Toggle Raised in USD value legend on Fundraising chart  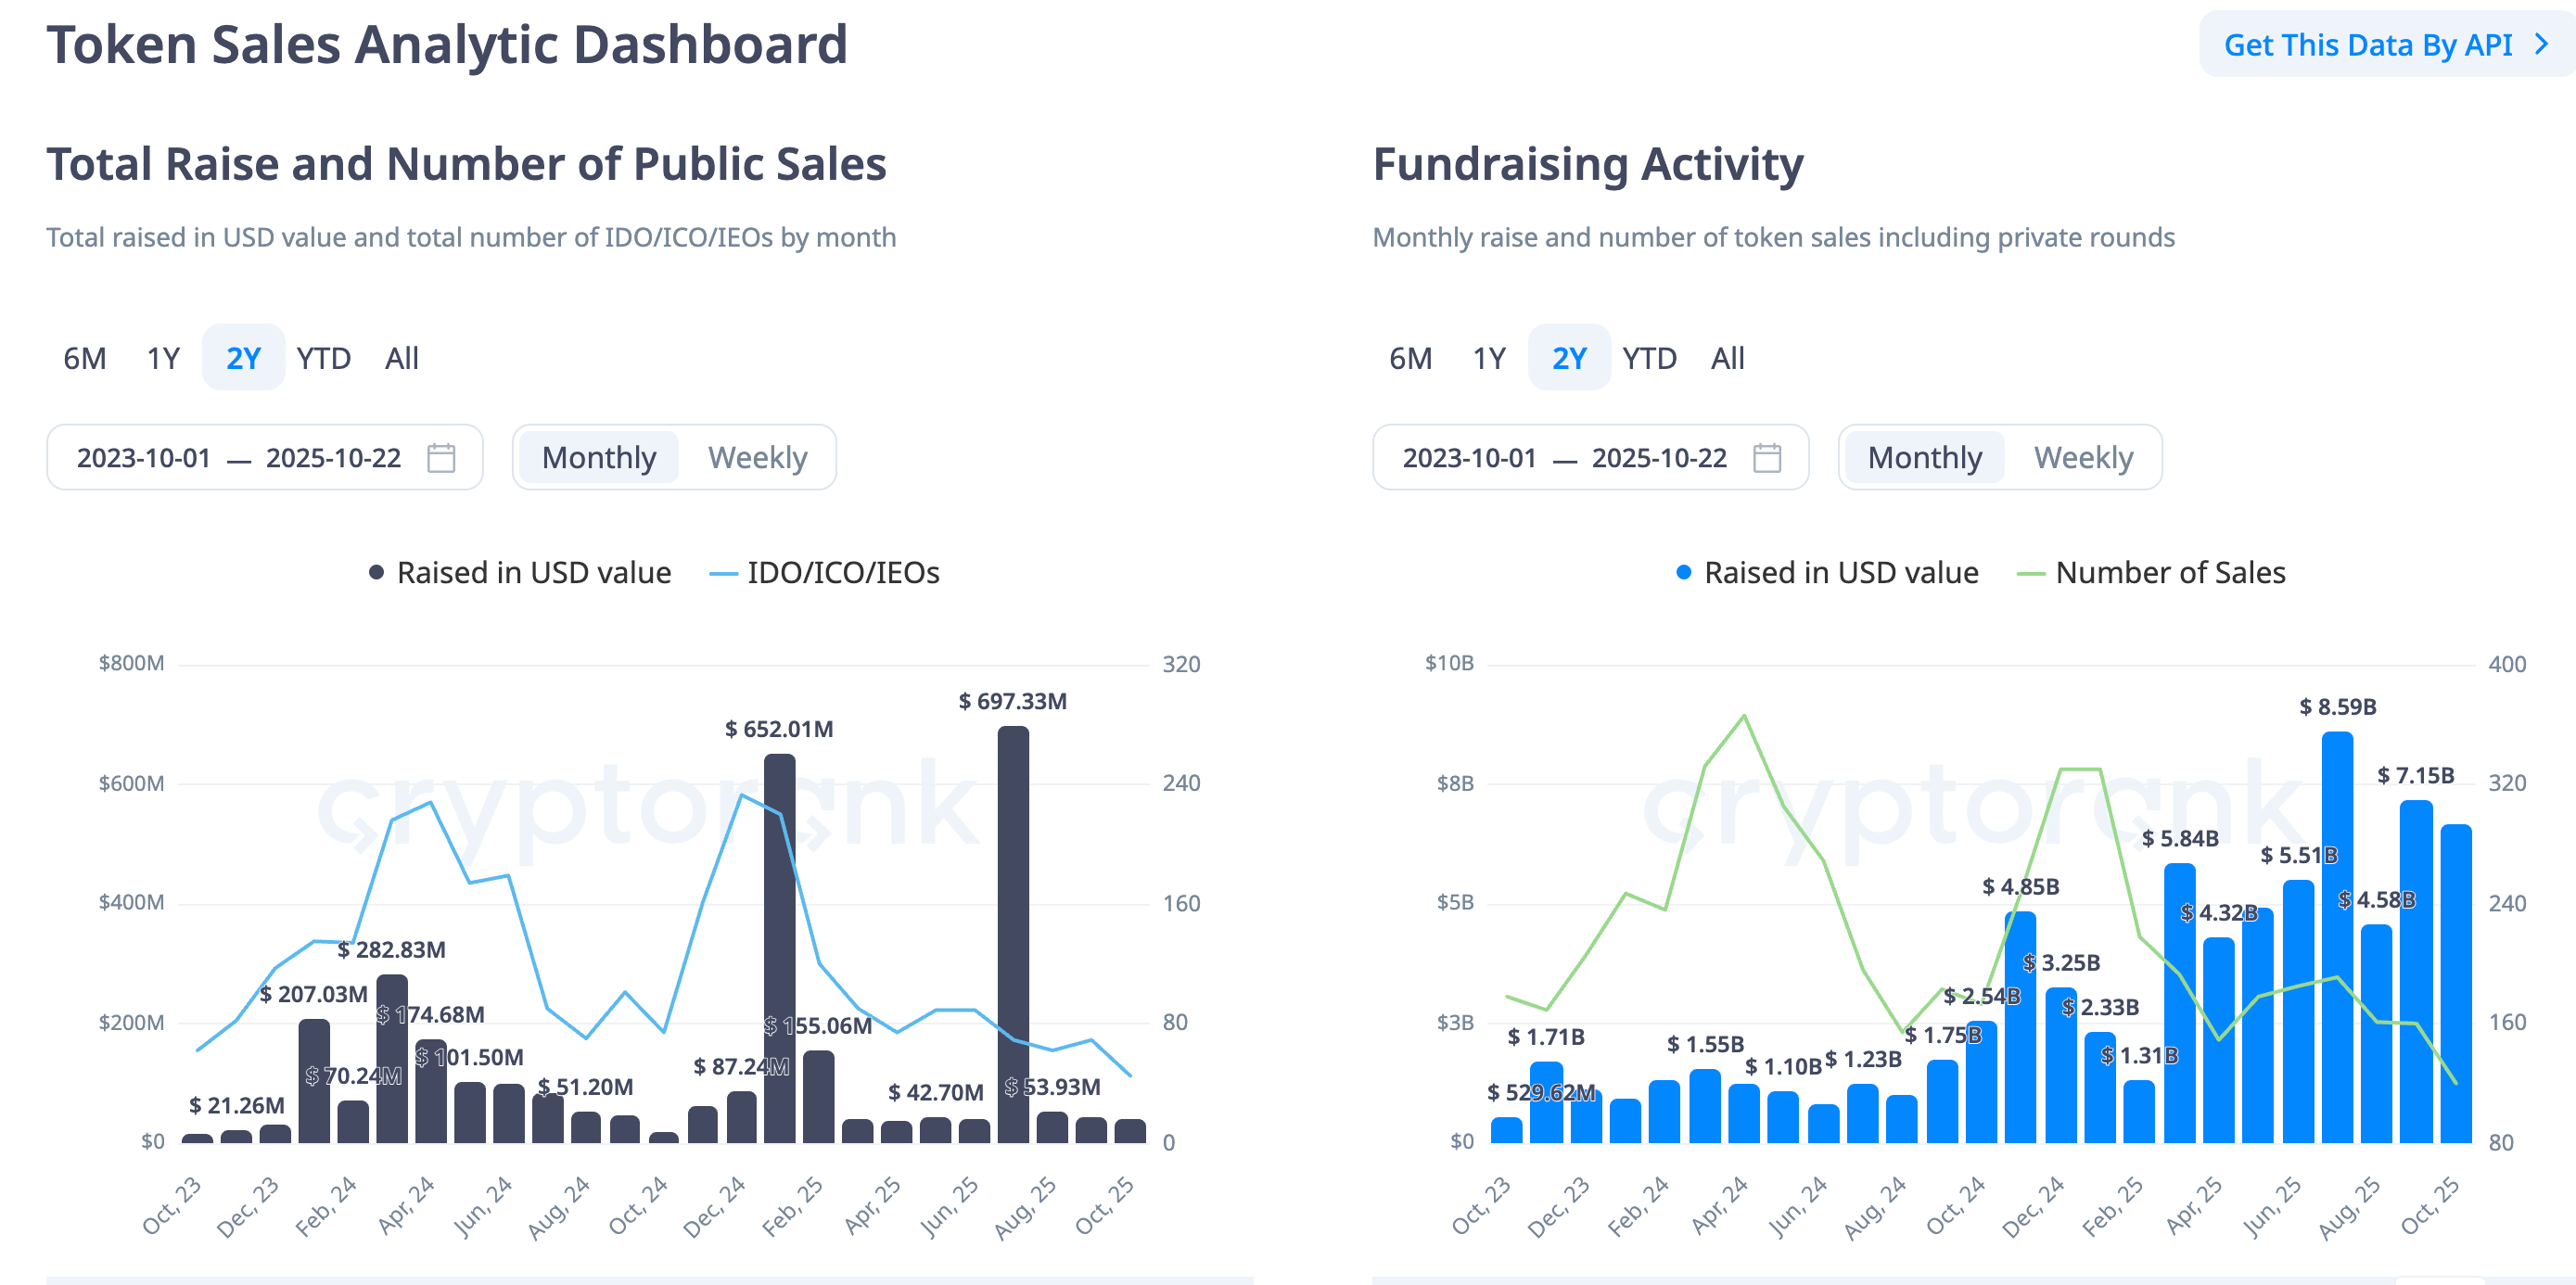coord(1828,572)
